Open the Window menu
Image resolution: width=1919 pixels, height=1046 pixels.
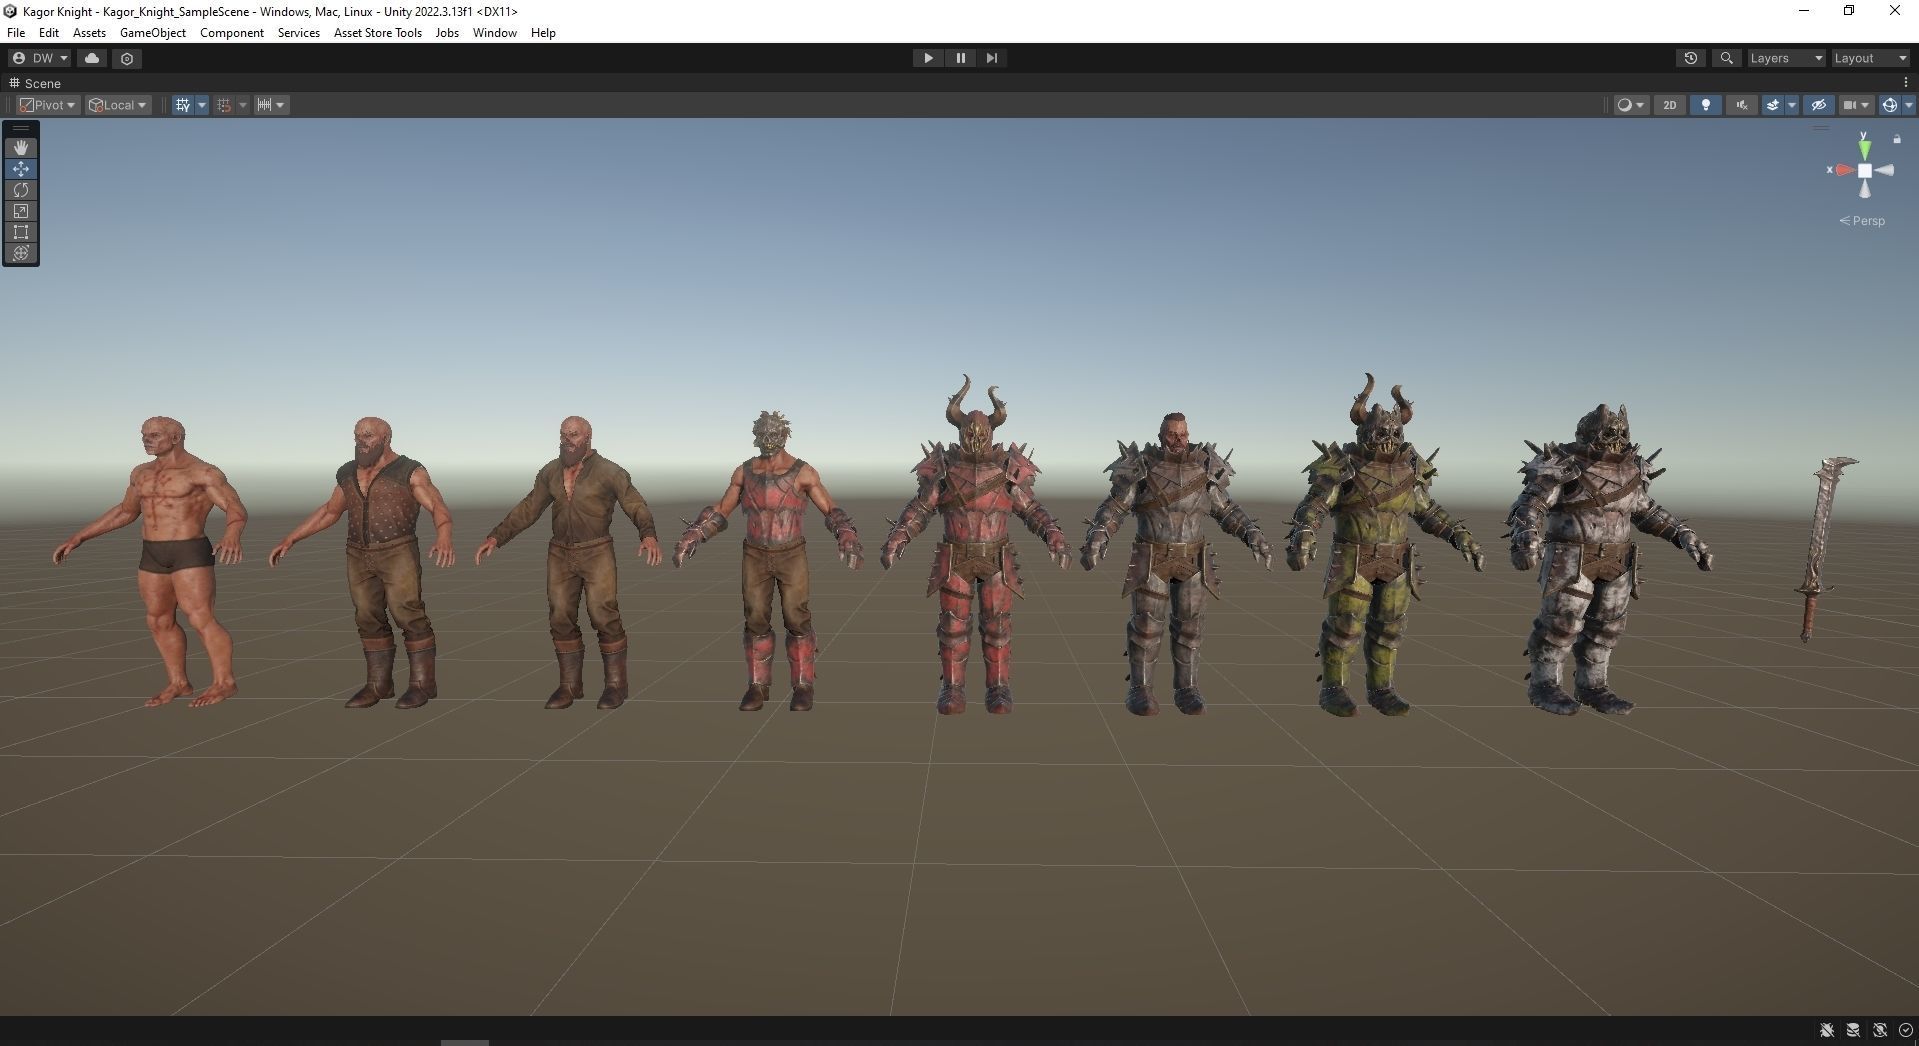pos(495,33)
